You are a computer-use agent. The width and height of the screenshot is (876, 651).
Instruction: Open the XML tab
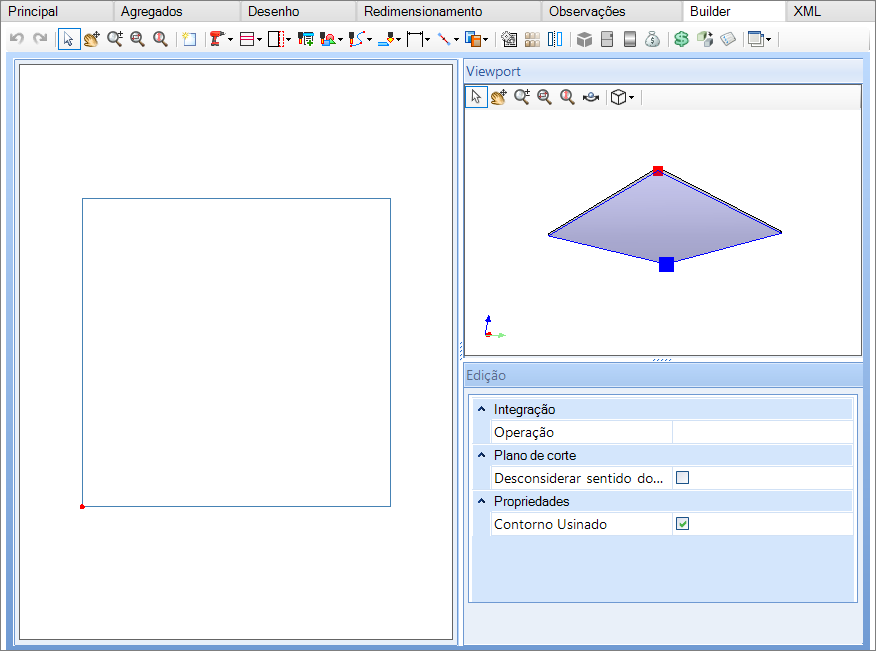[807, 11]
